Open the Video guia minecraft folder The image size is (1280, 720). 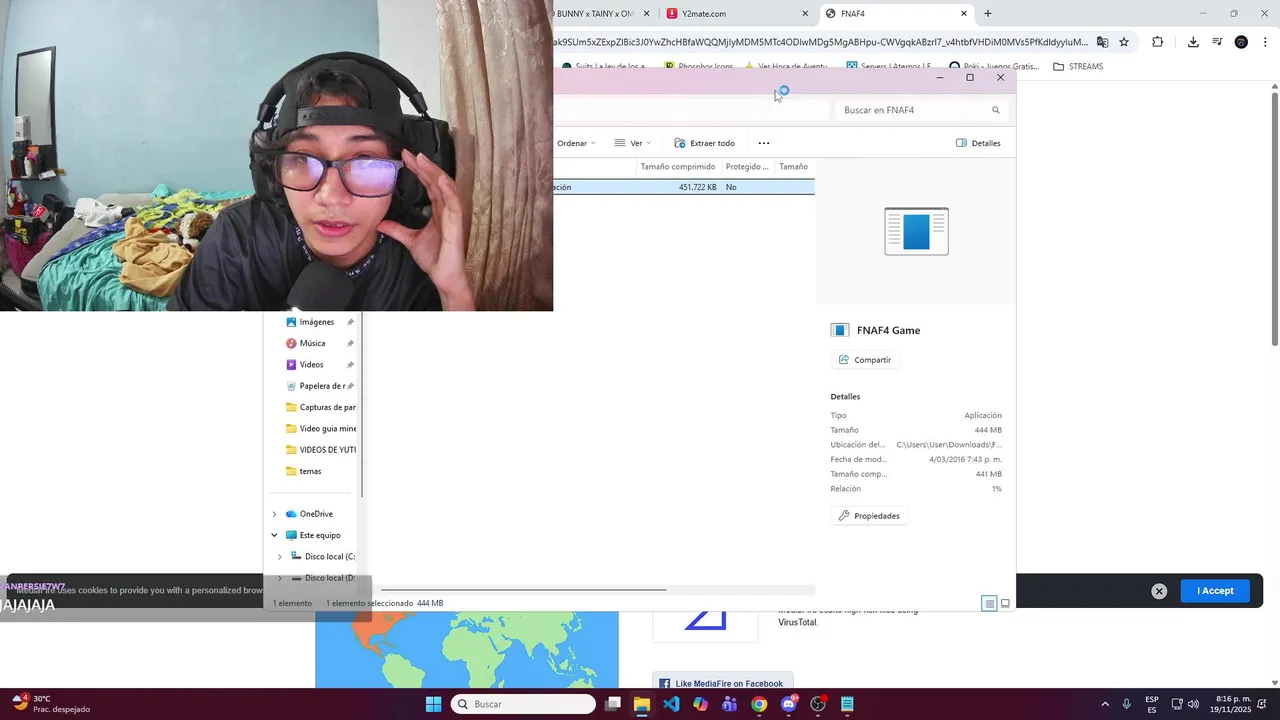320,429
